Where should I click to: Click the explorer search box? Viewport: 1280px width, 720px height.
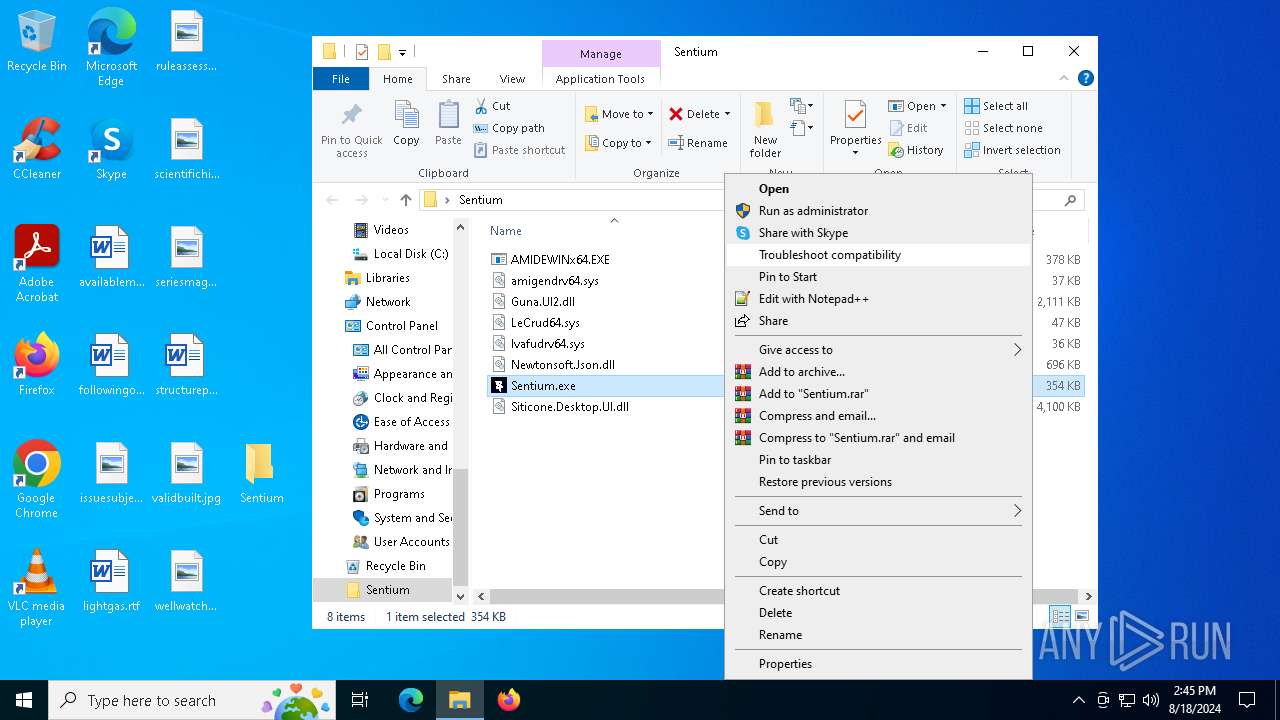(1058, 200)
